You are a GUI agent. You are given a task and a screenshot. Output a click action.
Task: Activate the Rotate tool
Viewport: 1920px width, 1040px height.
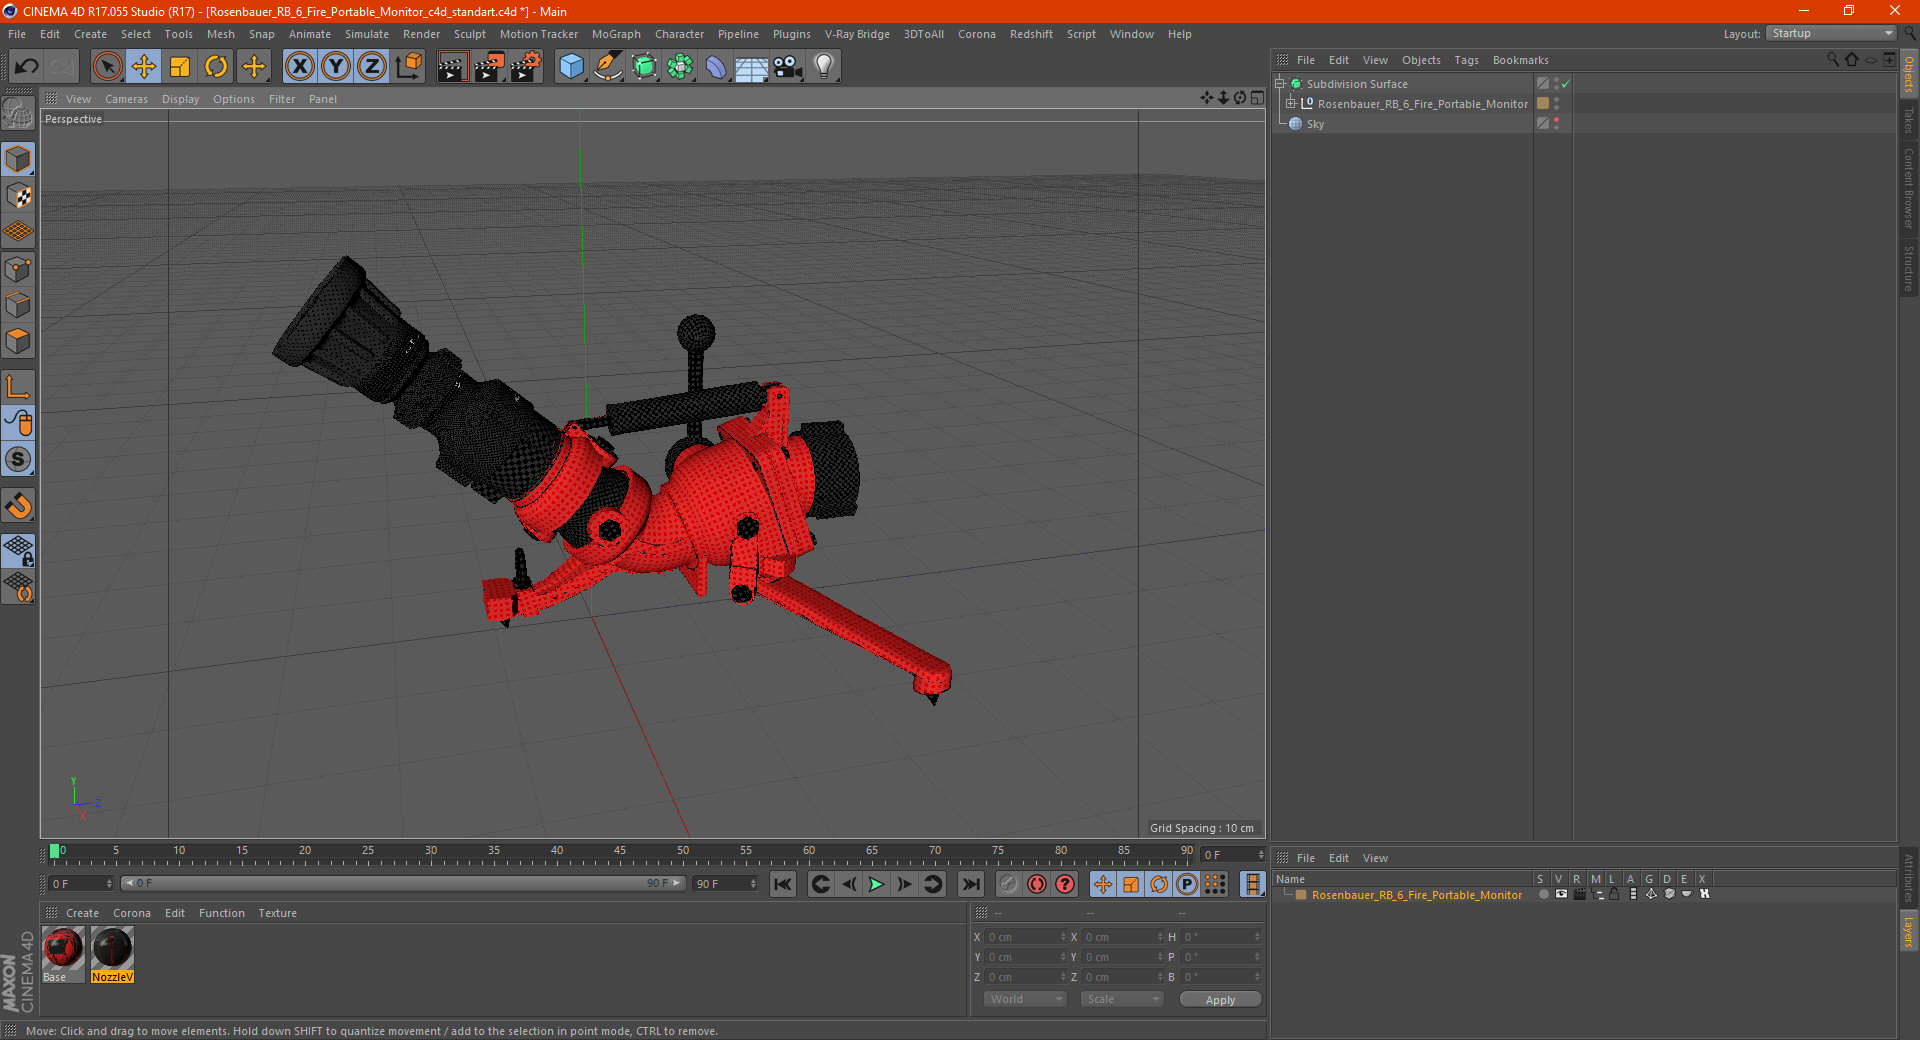216,67
